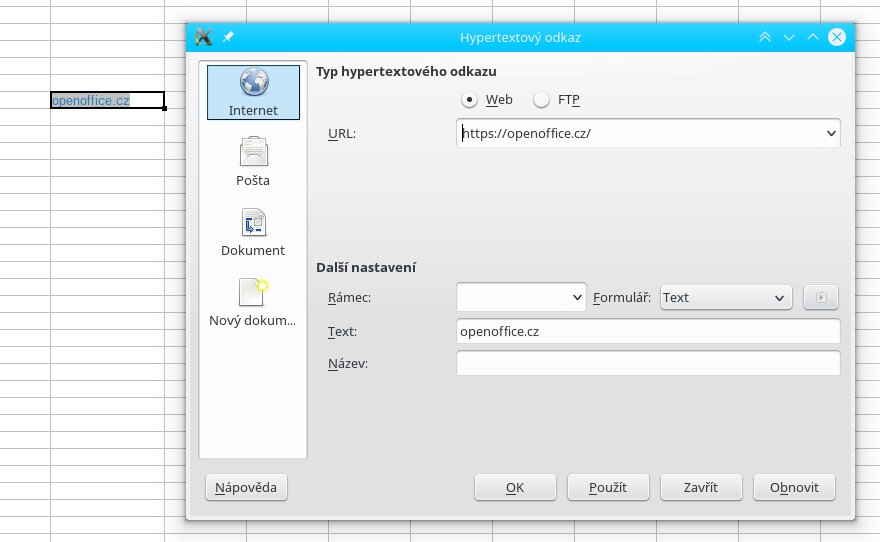Click the keep-above double chevron icon

[x=764, y=37]
